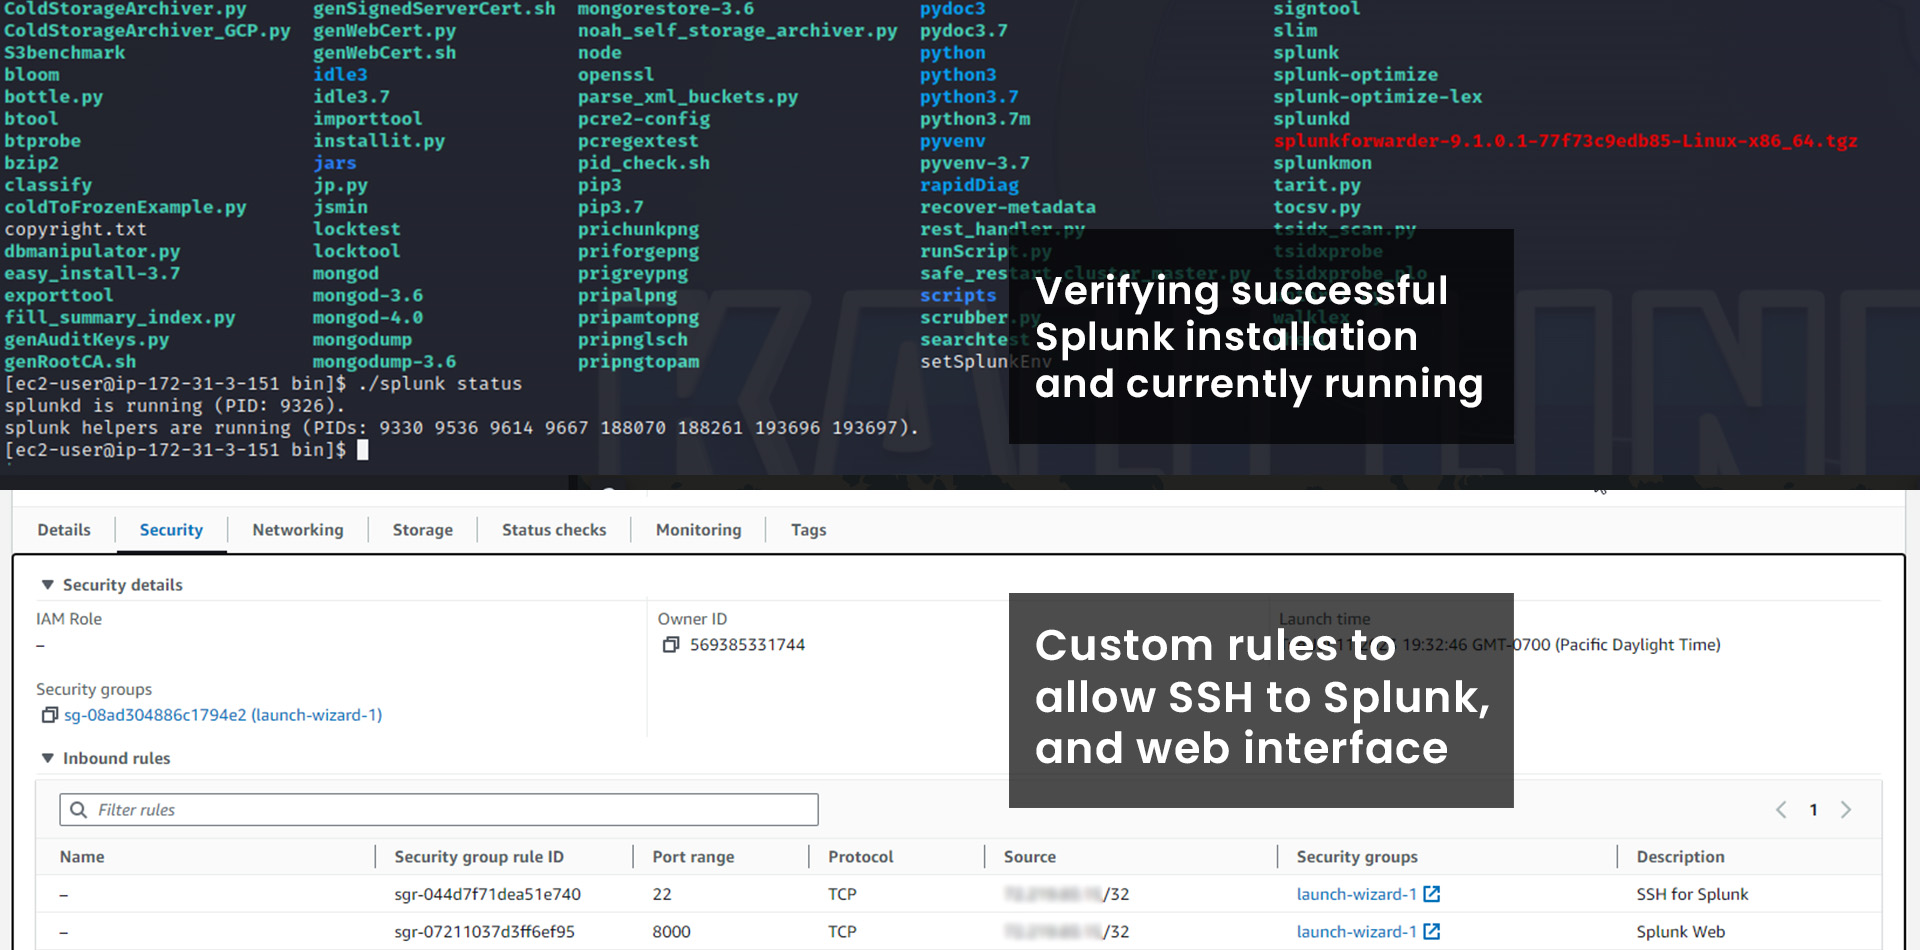This screenshot has height=950, width=1920.
Task: Open launch-wizard-1 external link icon in SSH row
Action: pos(1432,894)
